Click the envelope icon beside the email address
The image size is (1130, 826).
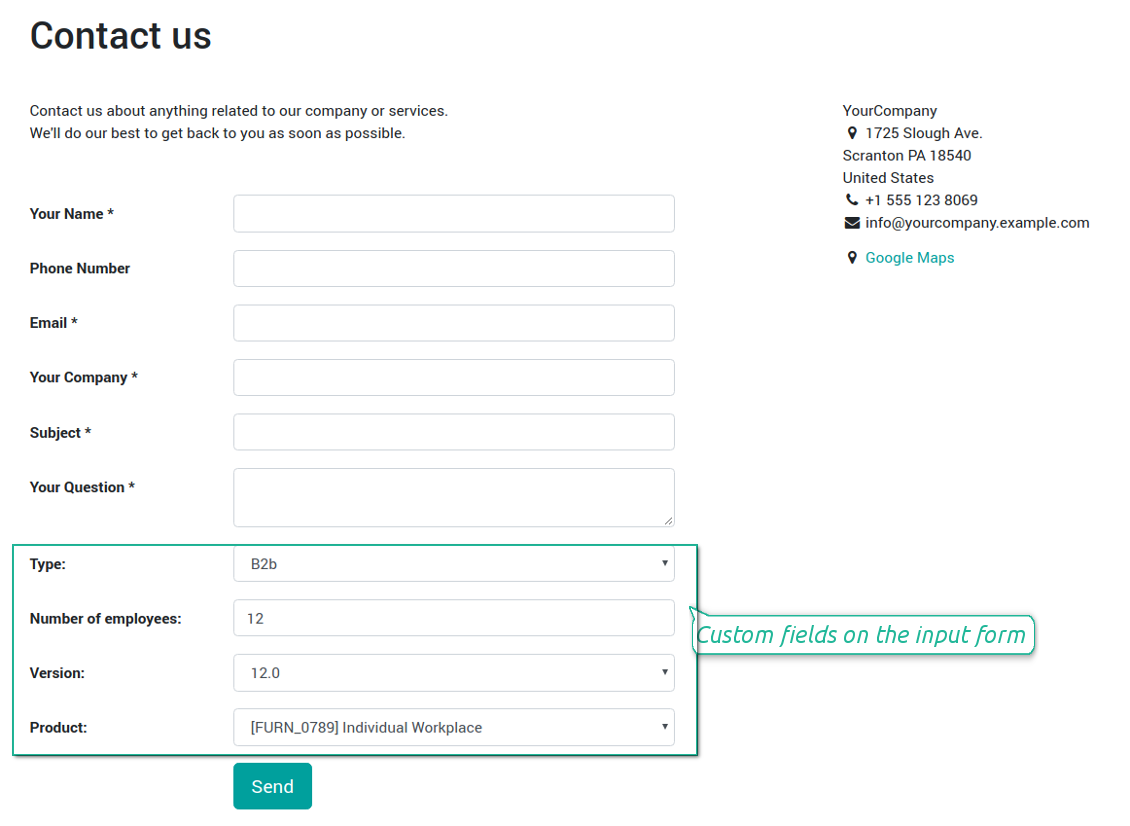[852, 223]
